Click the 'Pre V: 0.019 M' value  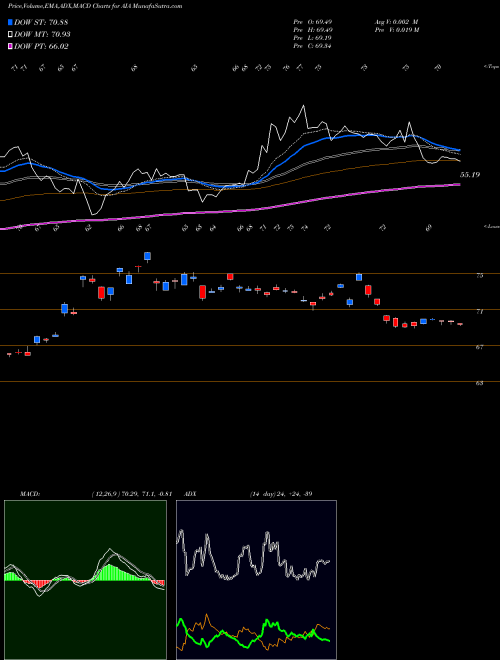pyautogui.click(x=397, y=30)
